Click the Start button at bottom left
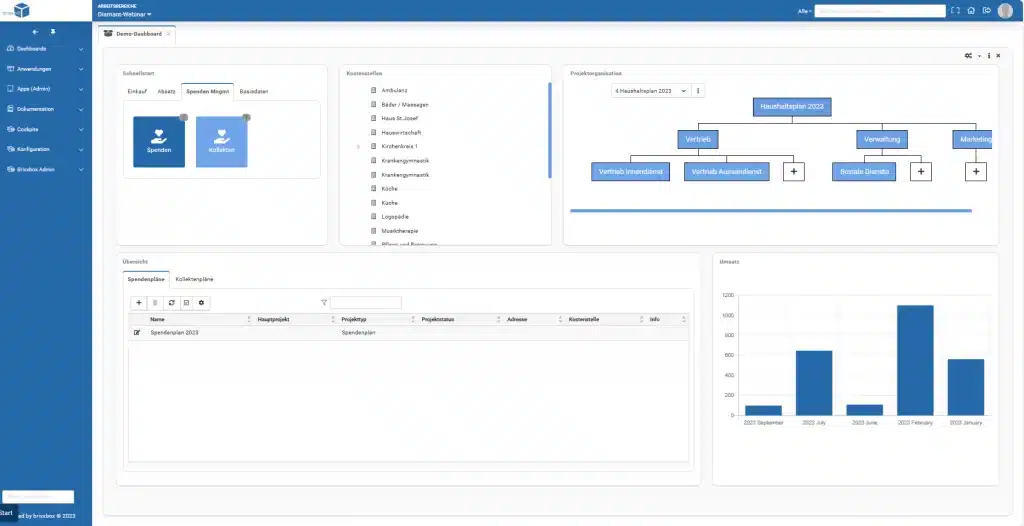1024x526 pixels. 8,513
